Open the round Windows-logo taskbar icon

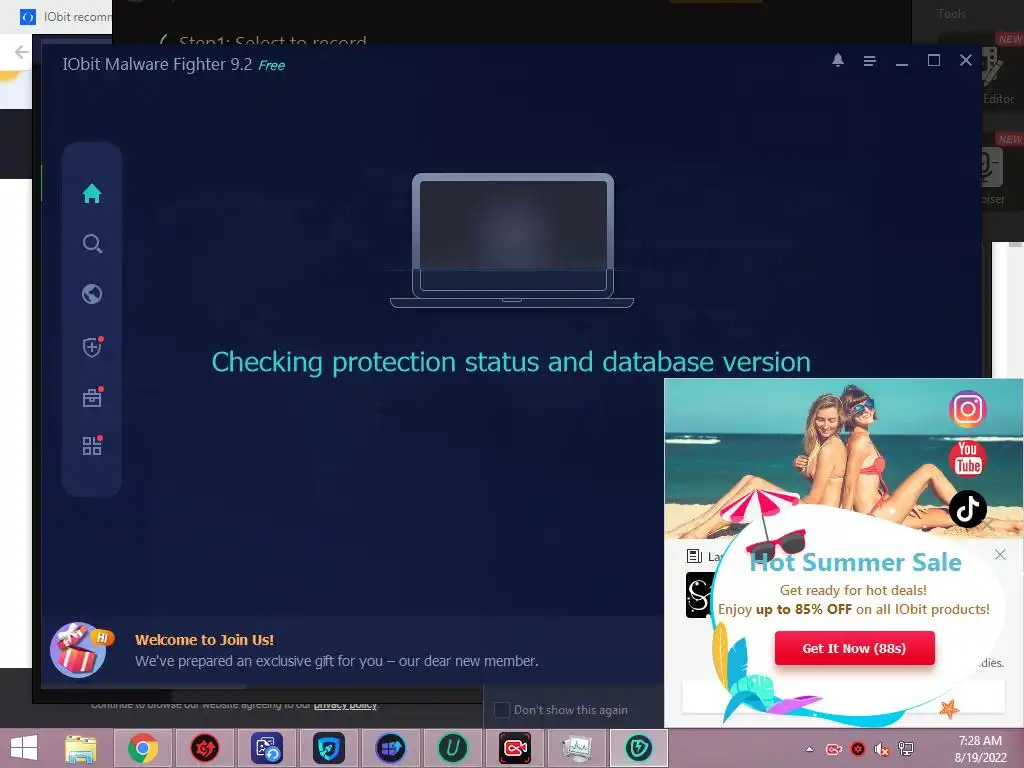(x=391, y=748)
